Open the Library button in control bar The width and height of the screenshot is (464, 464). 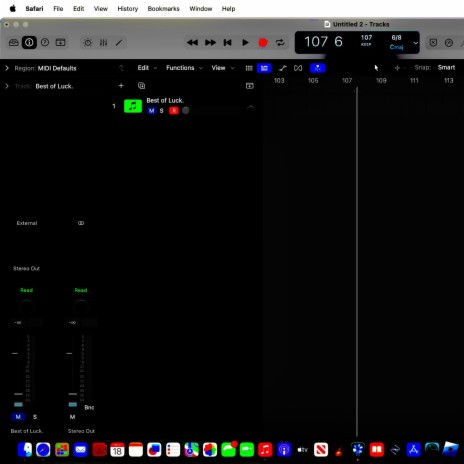[x=14, y=42]
